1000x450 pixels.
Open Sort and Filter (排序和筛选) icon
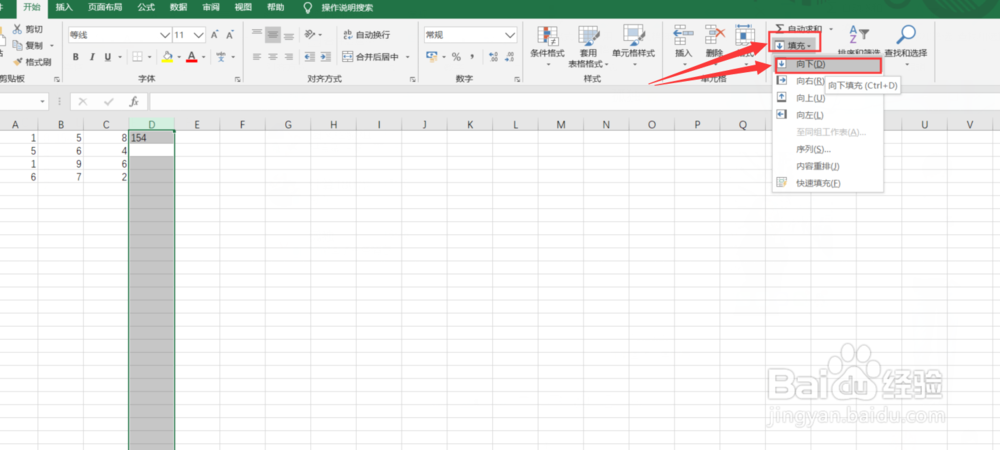[859, 34]
